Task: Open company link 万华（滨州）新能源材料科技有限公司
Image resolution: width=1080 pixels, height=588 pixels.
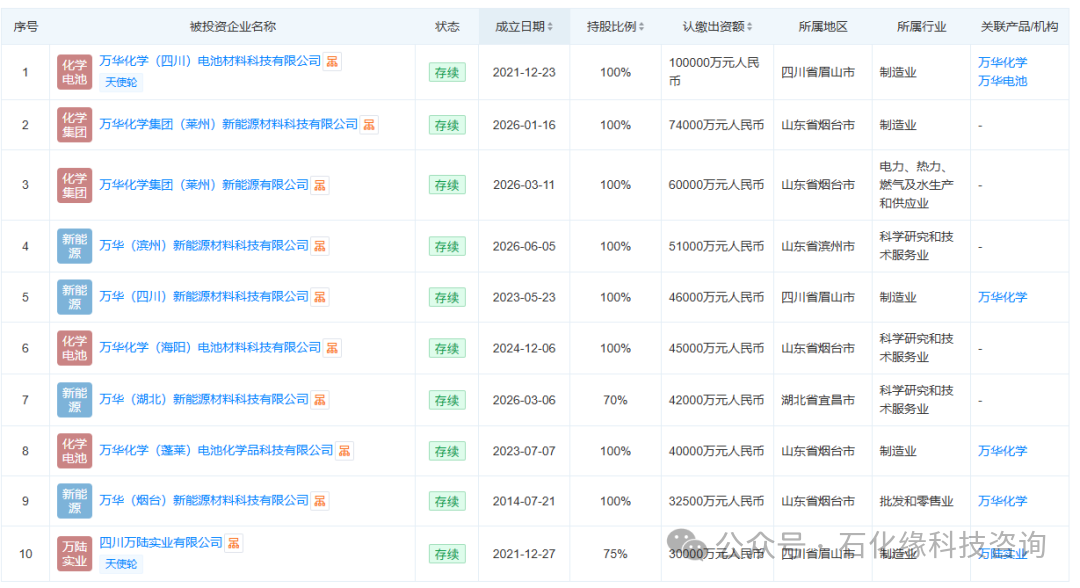Action: (204, 245)
